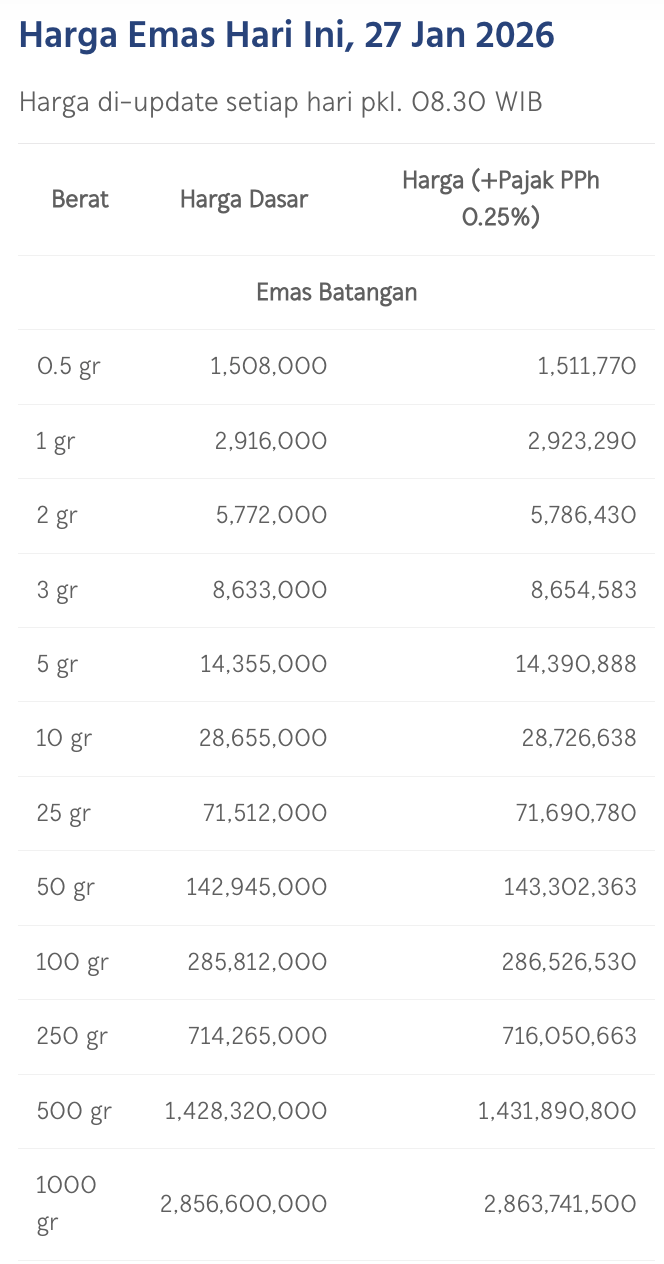
Task: Select the 25 gr weight label
Action: point(63,813)
